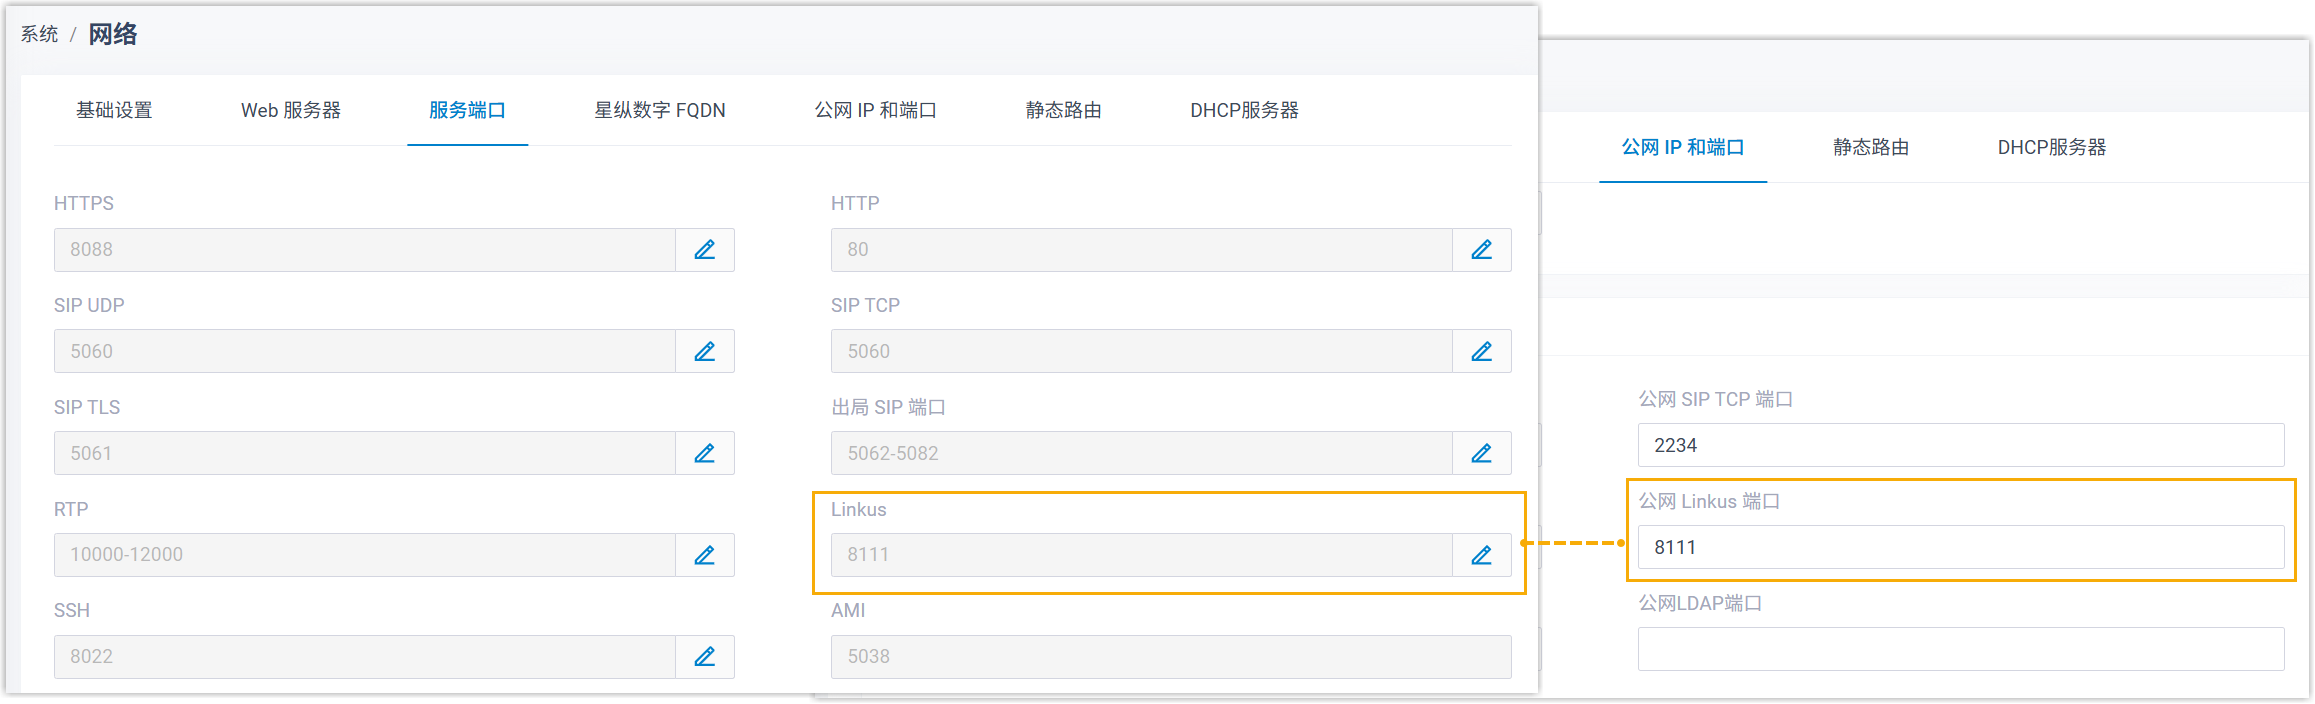Edit the SIP TCP port

[1481, 352]
